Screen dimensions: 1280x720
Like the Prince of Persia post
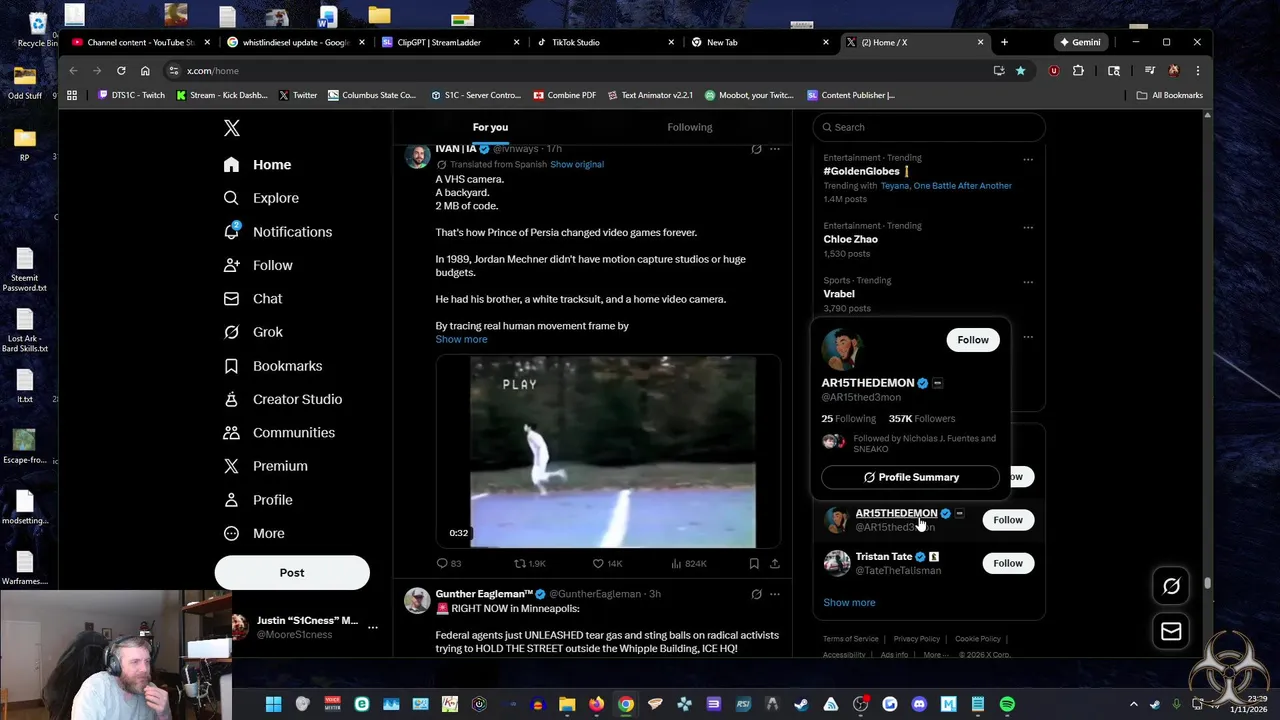(x=598, y=563)
